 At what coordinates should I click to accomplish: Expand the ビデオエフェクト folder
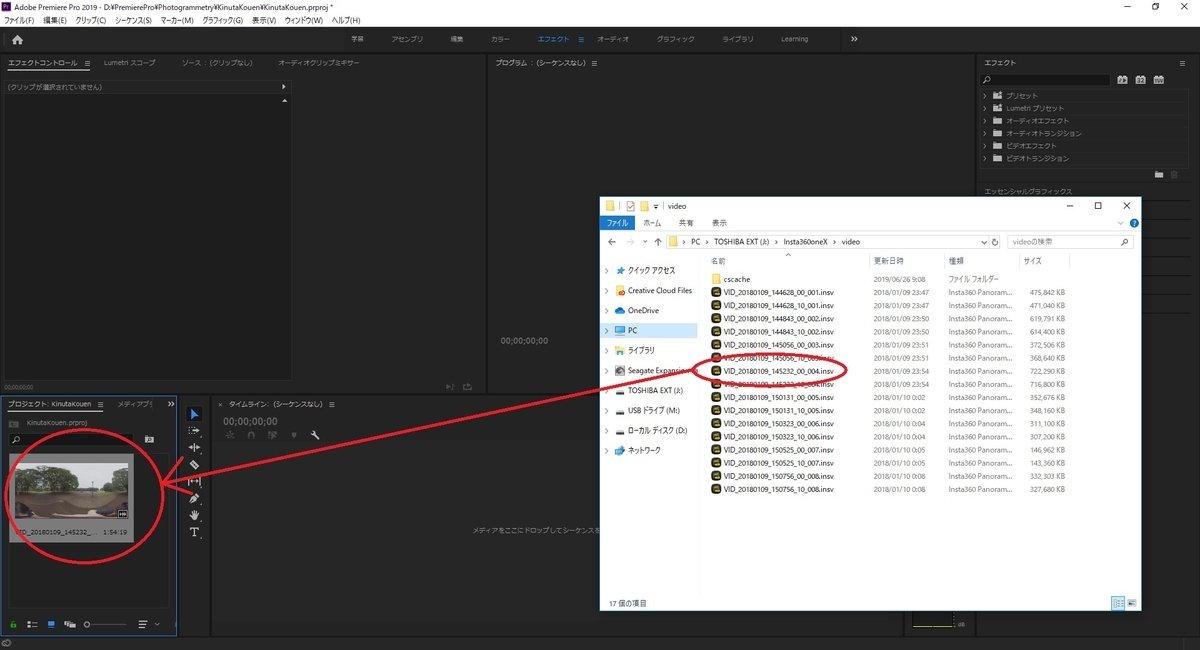coord(985,146)
